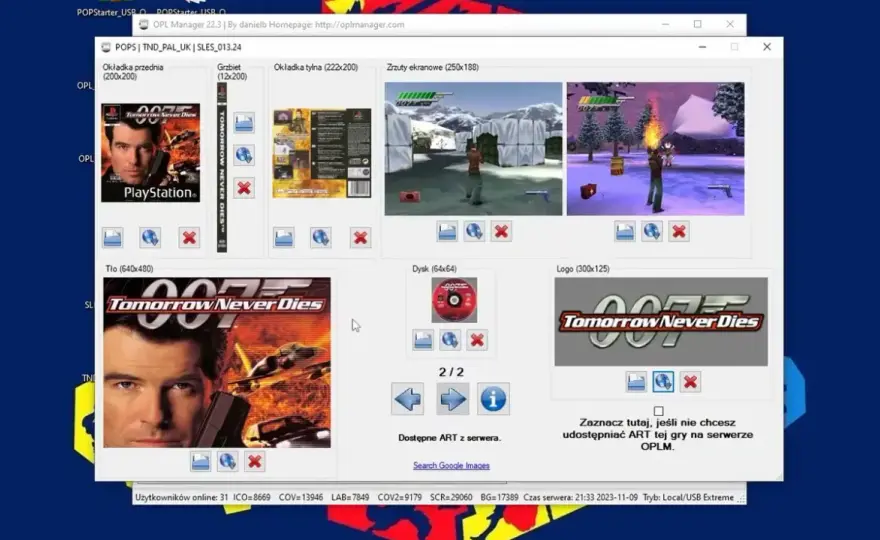
Task: Load background (Tło) image from file
Action: pyautogui.click(x=200, y=461)
